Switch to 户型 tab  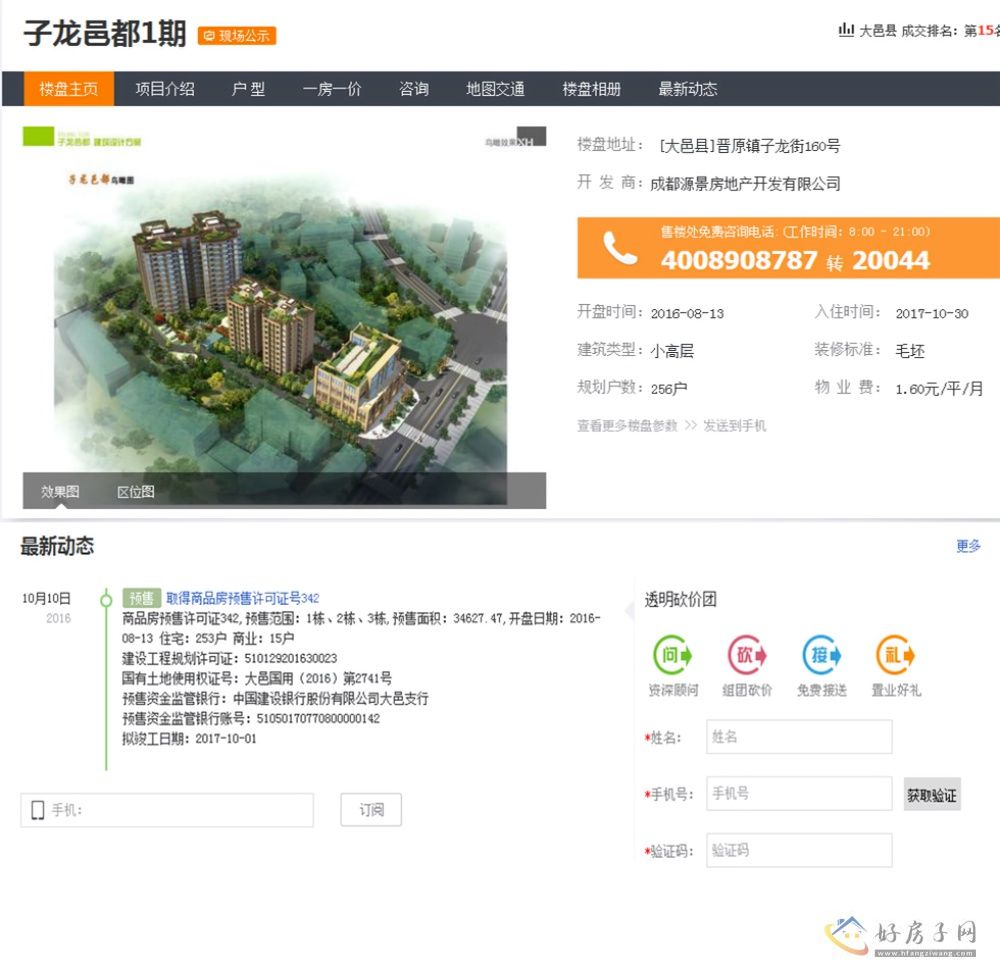coord(248,89)
